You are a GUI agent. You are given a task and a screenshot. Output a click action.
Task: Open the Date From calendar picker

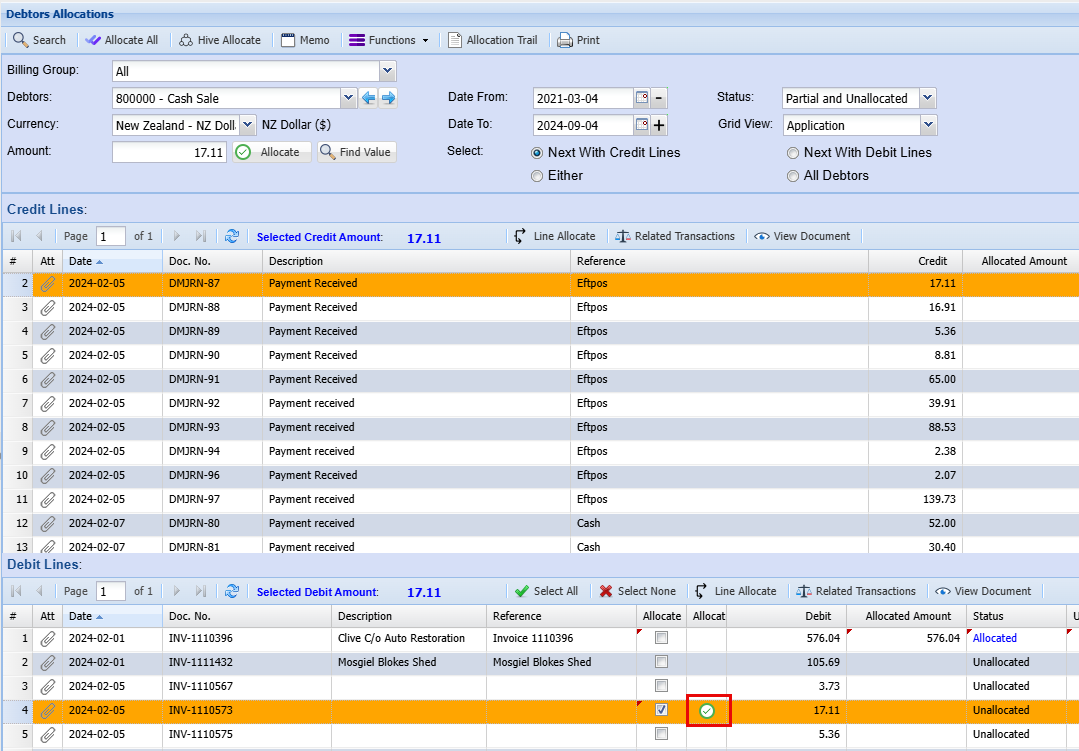tap(642, 98)
